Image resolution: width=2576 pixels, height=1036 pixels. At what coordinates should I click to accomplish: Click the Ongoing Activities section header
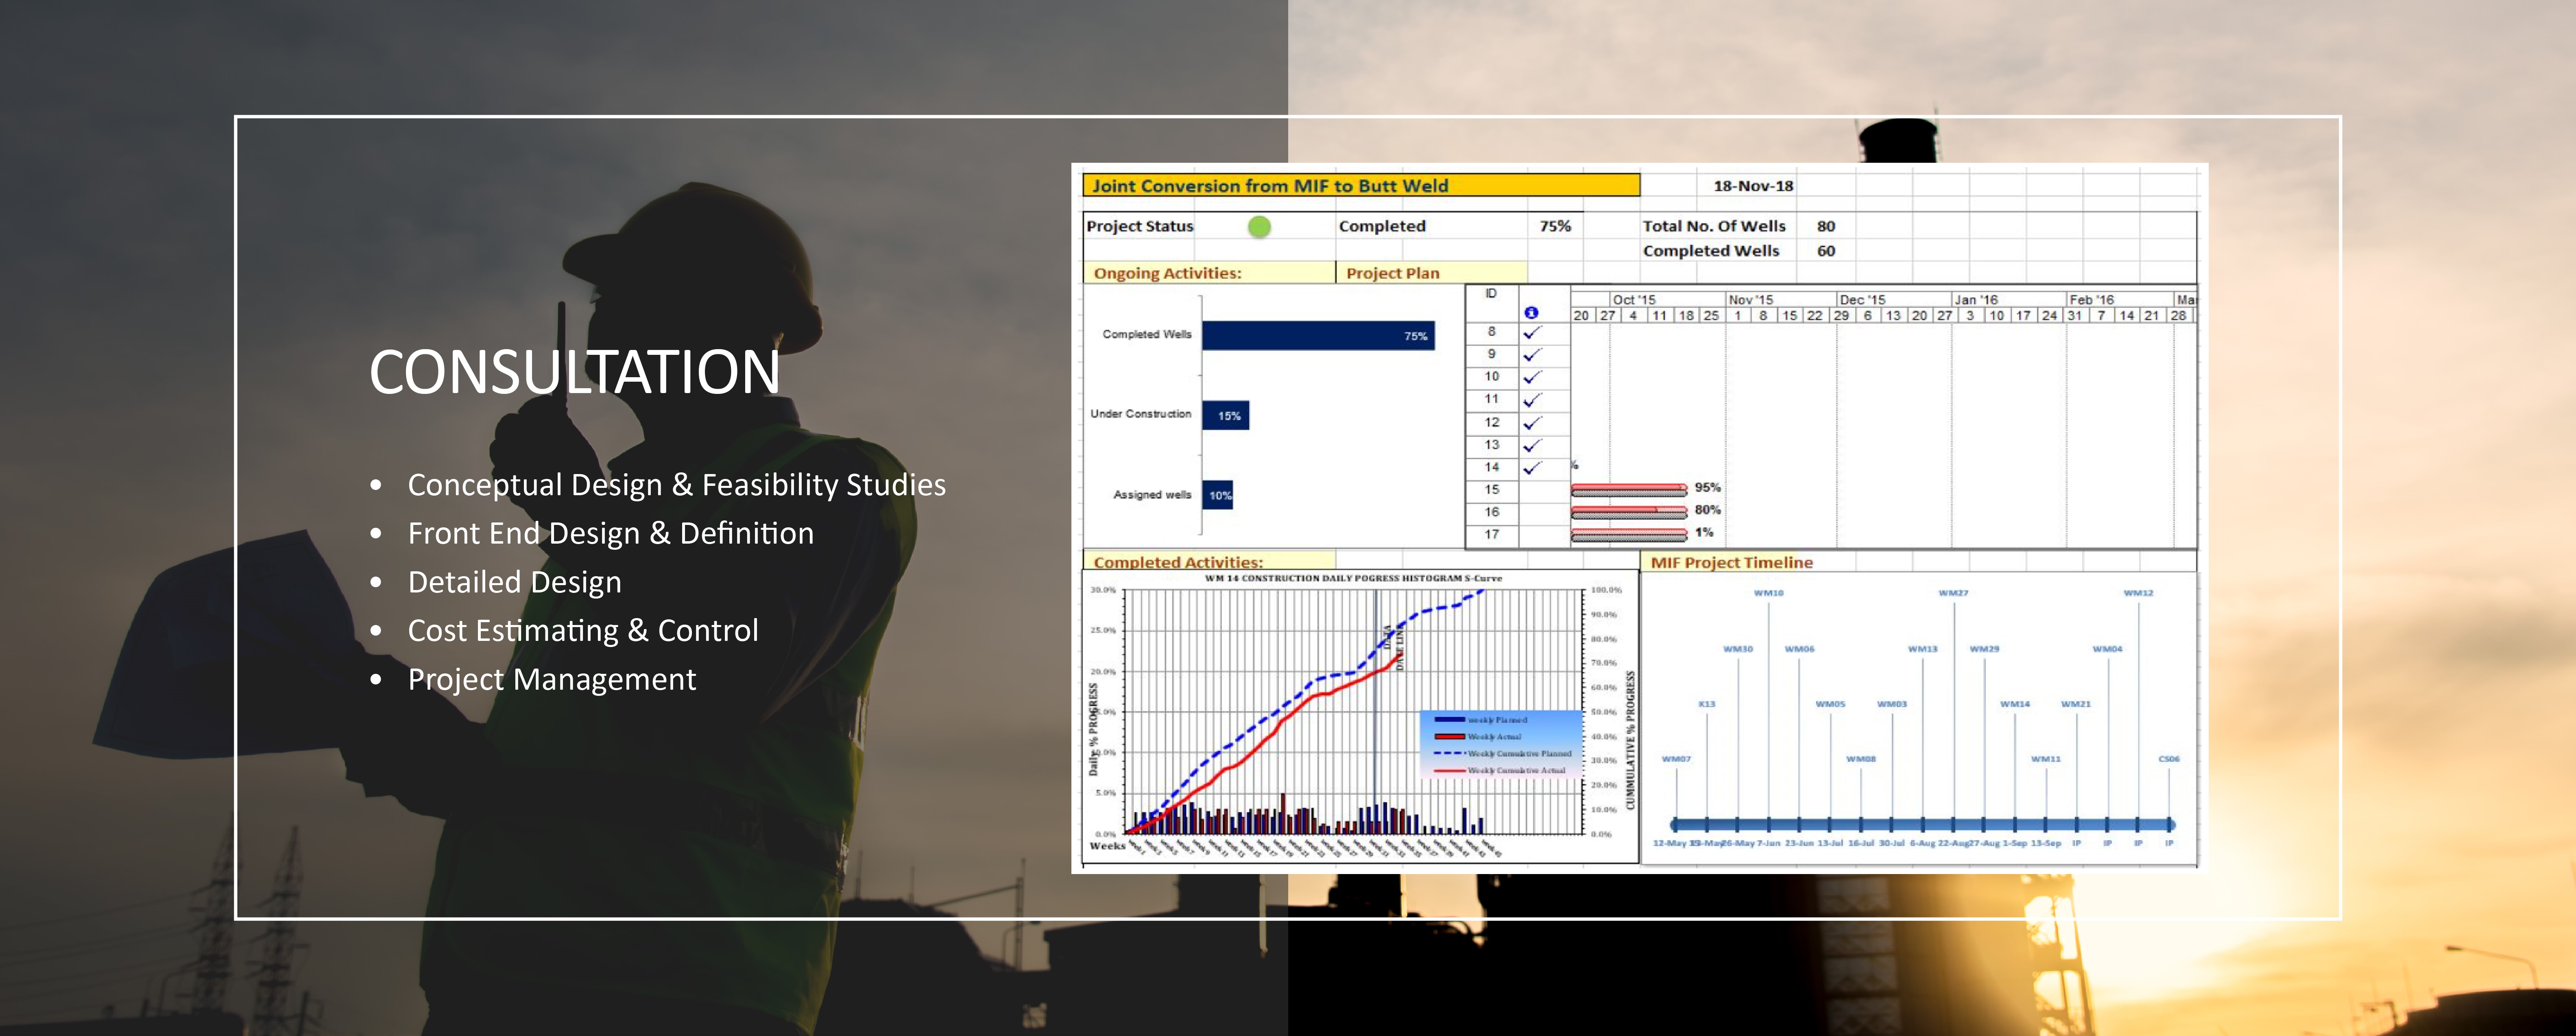(1167, 273)
